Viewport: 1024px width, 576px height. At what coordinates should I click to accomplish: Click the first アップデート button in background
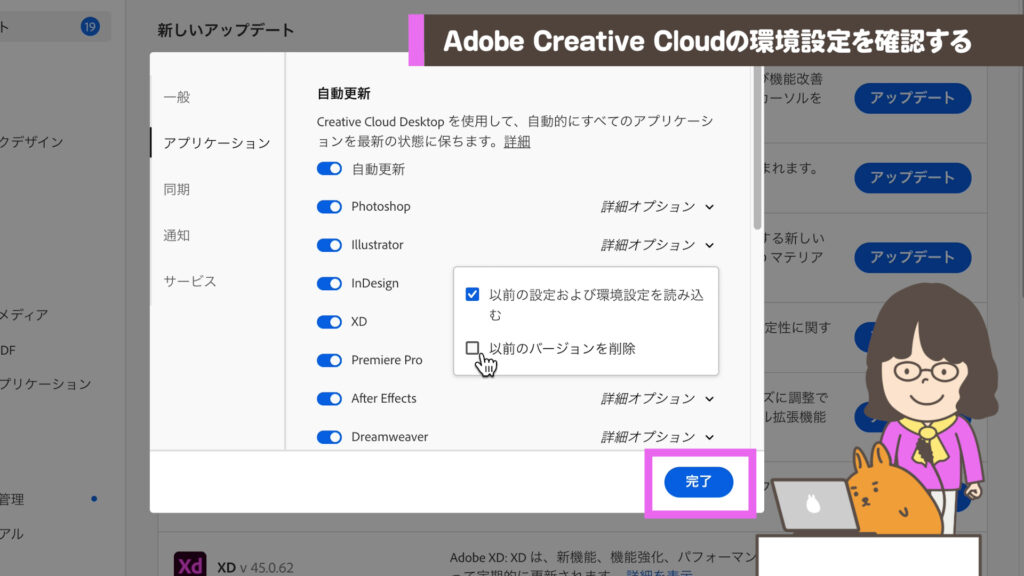point(912,98)
